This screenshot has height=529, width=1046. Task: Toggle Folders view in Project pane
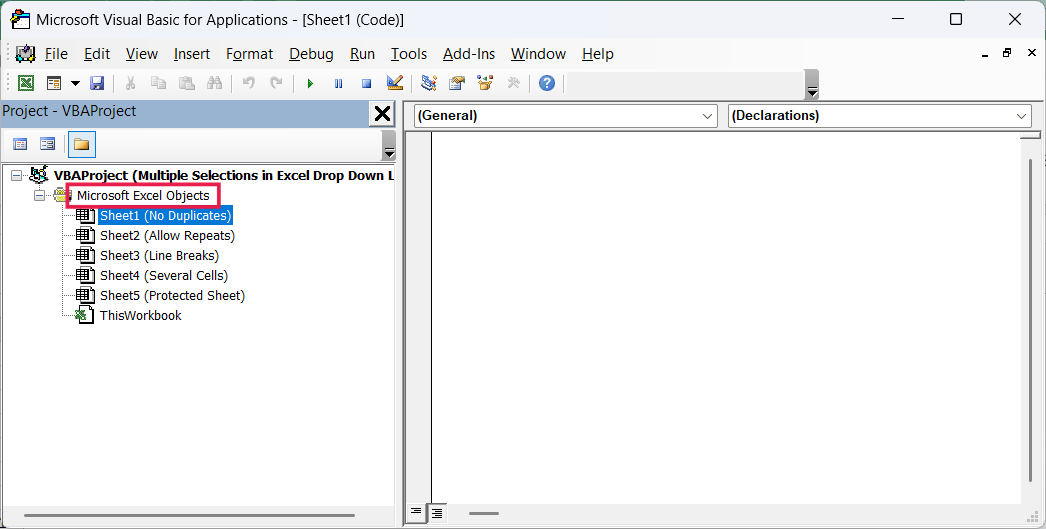[x=81, y=144]
